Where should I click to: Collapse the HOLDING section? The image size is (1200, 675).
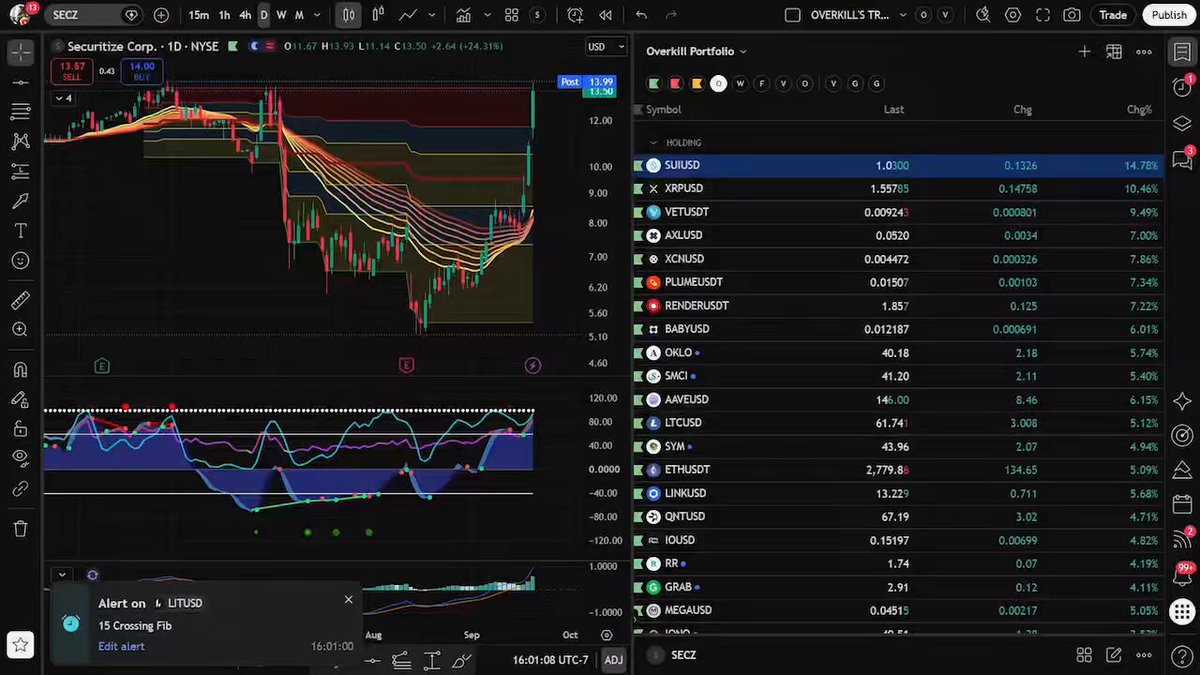point(654,143)
